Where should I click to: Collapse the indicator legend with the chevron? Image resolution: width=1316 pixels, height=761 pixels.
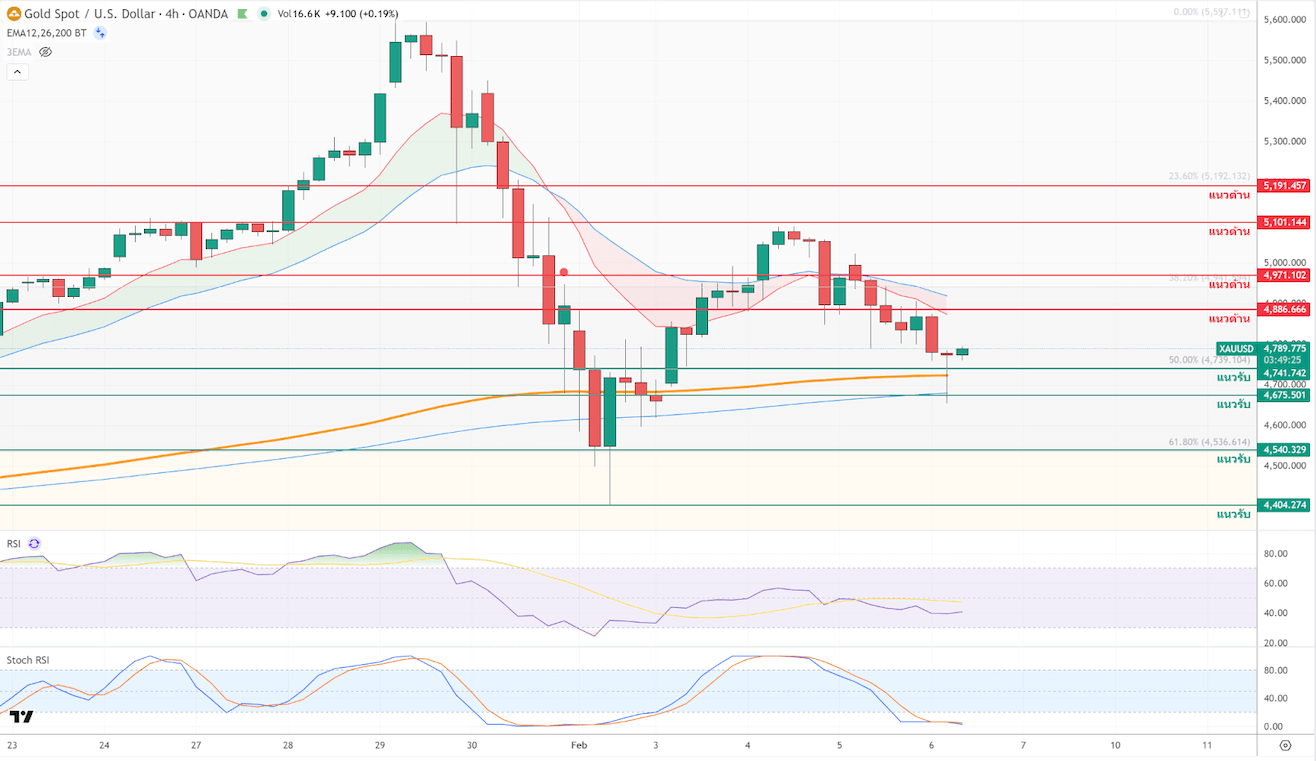coord(17,72)
